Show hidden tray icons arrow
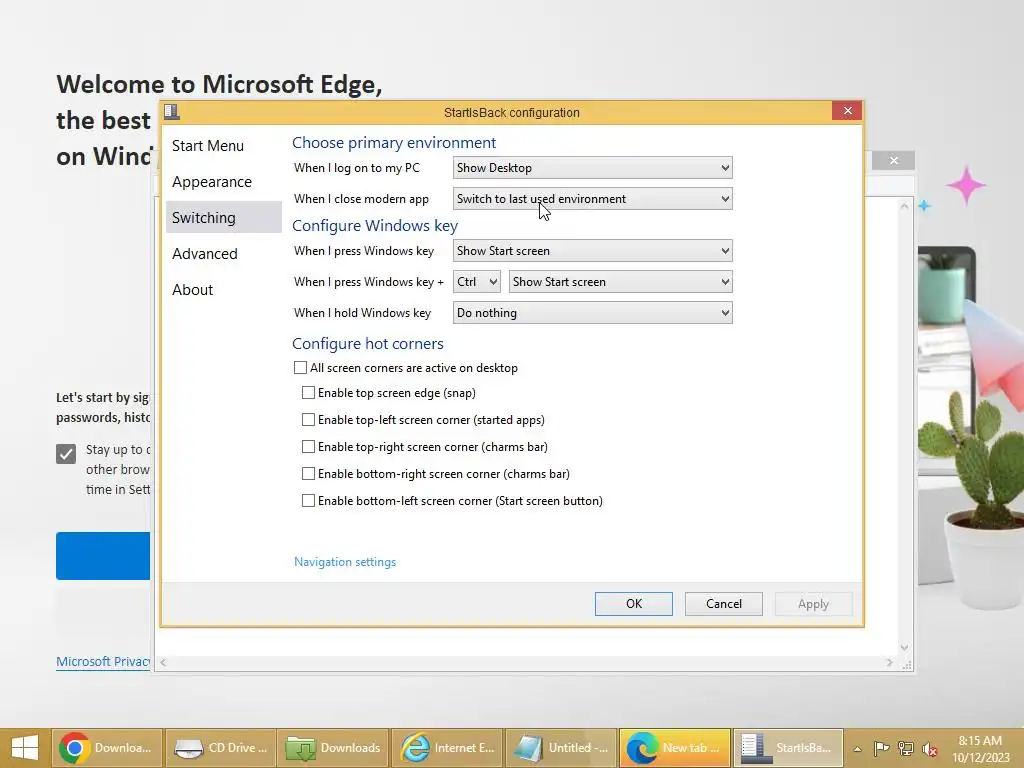 [x=857, y=749]
